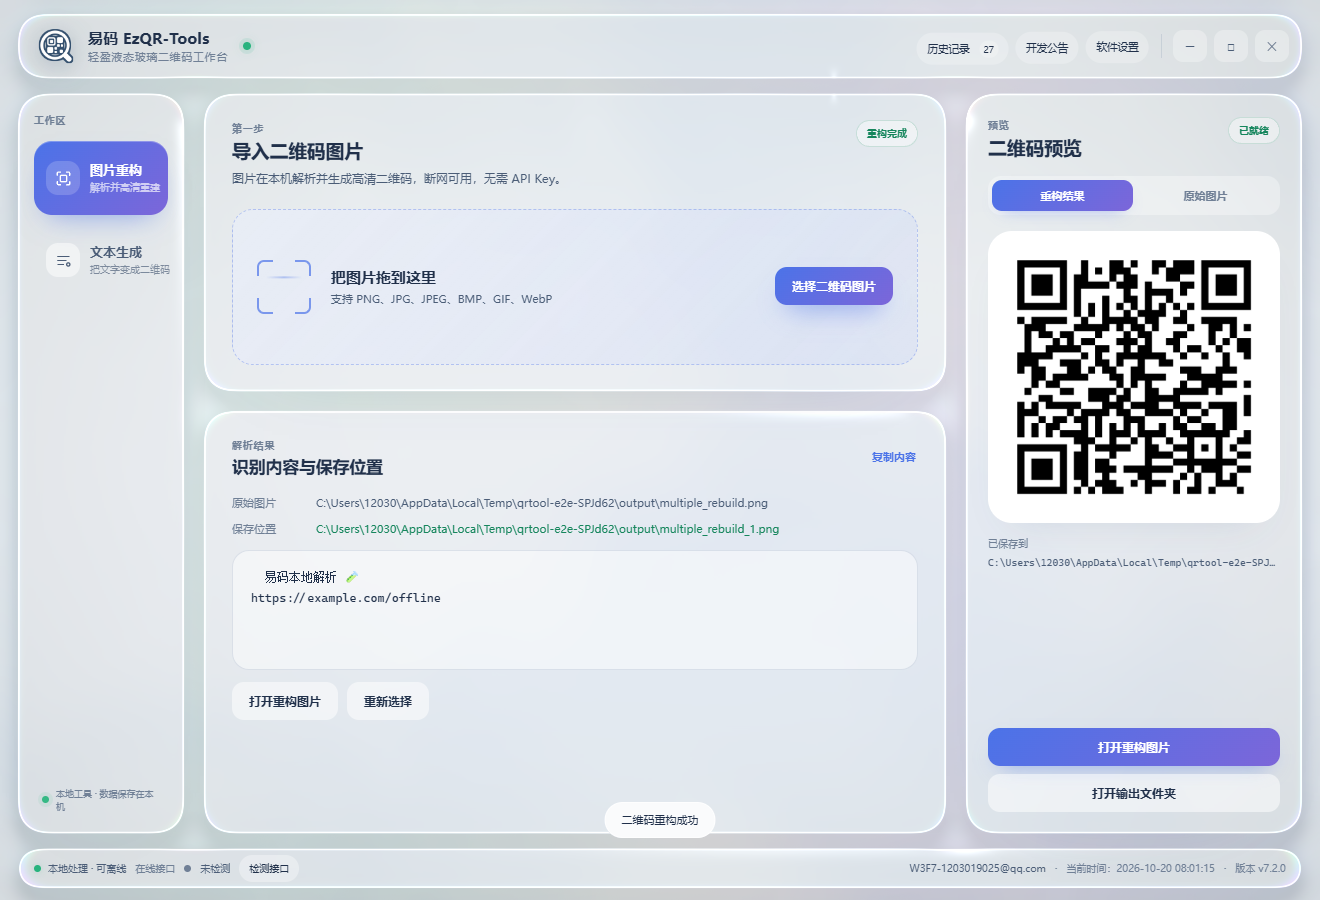Click the 把图片拖到这里 drop zone heading

click(x=383, y=278)
